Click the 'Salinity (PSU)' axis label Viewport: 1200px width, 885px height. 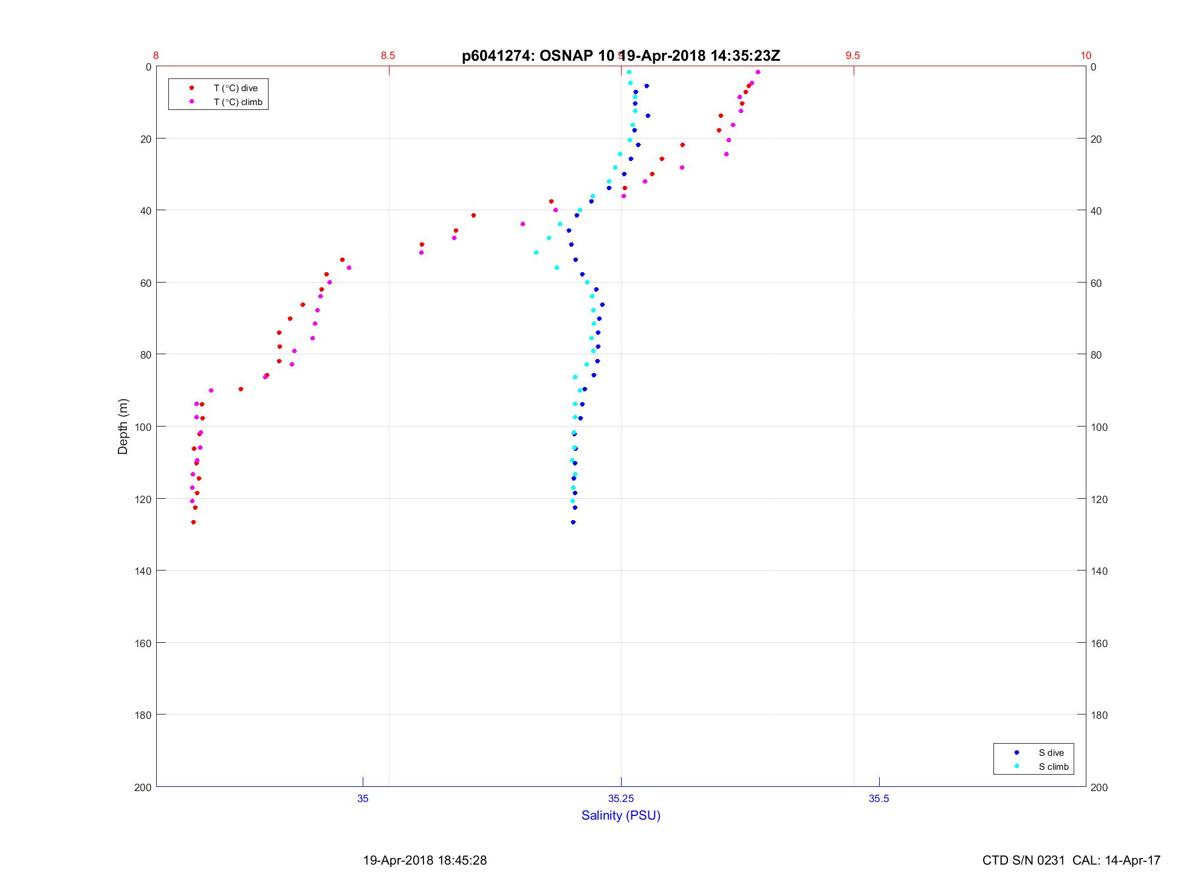pos(621,815)
